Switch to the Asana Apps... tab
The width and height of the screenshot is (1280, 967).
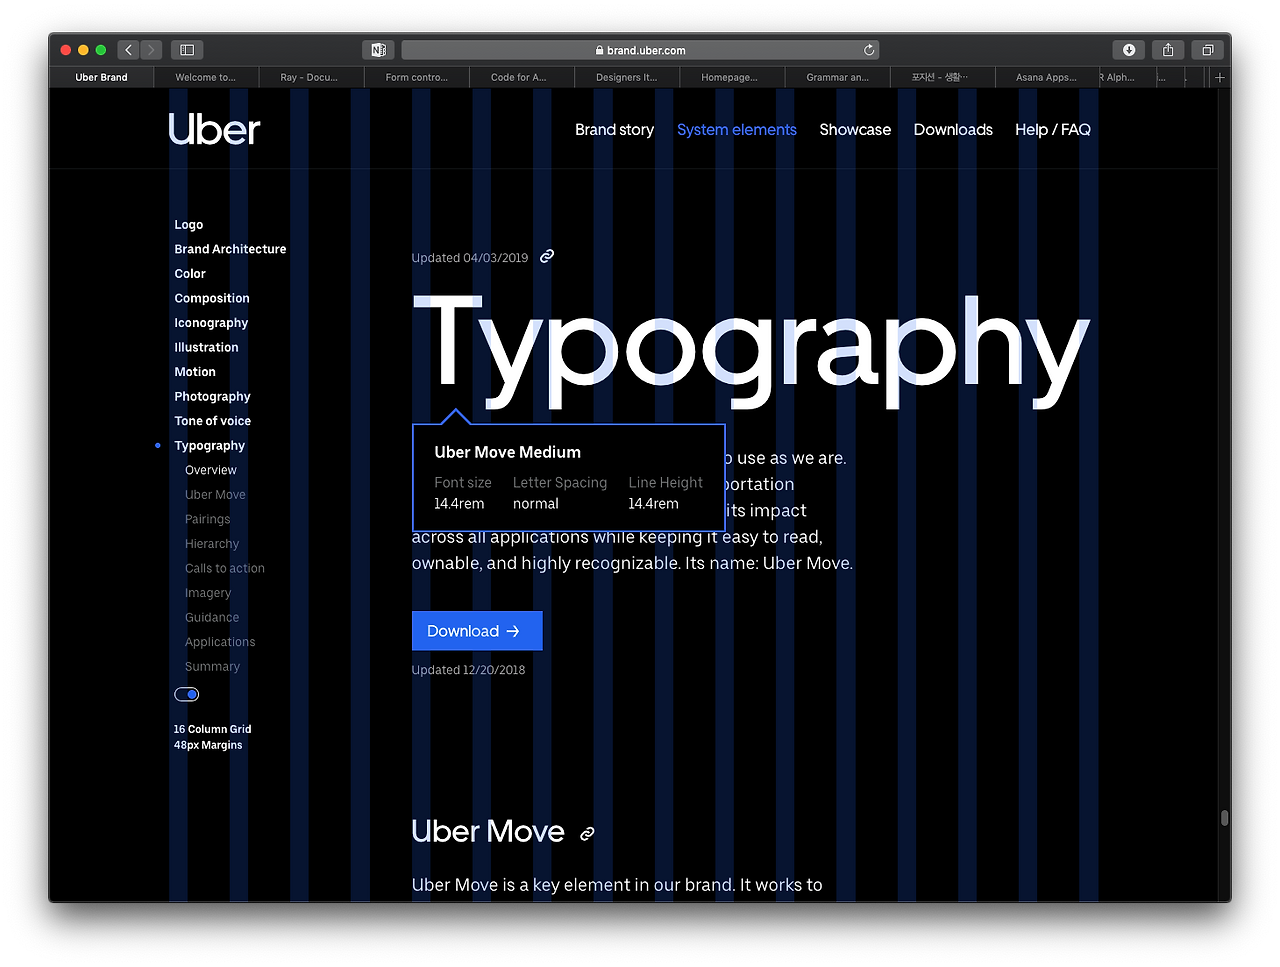point(1047,77)
